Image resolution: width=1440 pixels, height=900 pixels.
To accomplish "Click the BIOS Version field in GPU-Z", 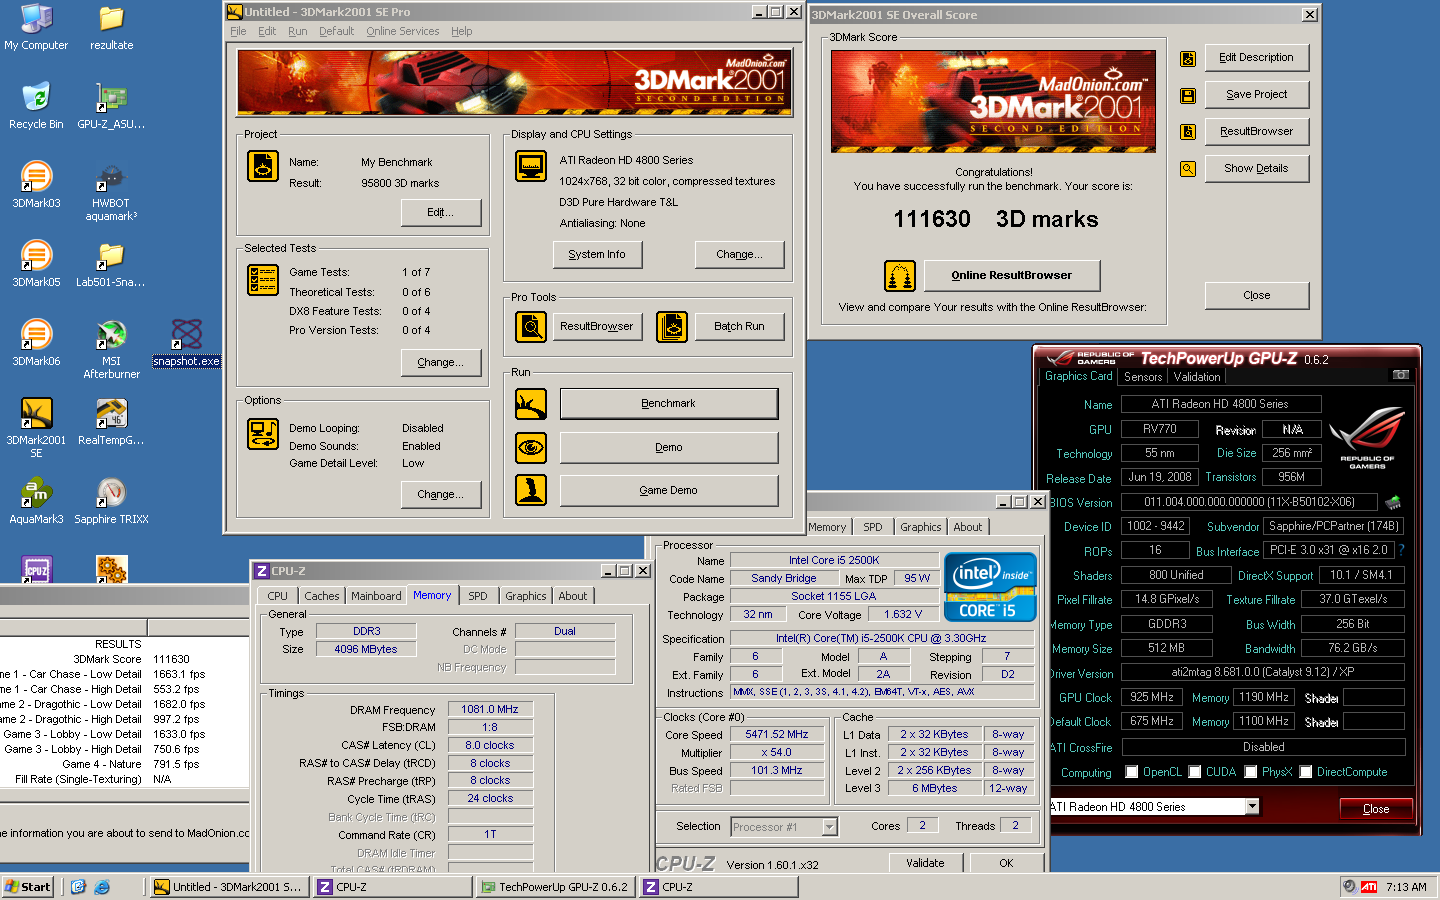I will click(x=1249, y=502).
